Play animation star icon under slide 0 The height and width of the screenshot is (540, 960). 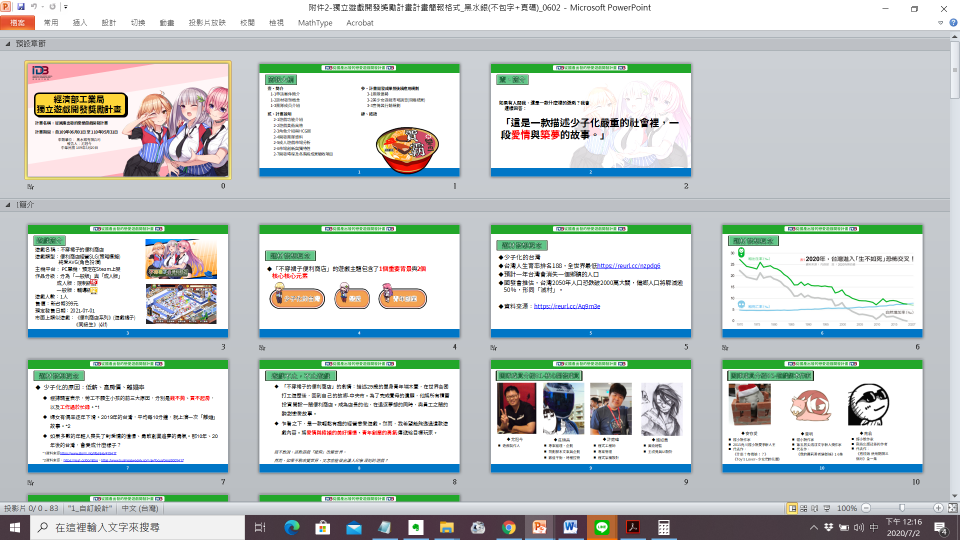click(x=31, y=186)
